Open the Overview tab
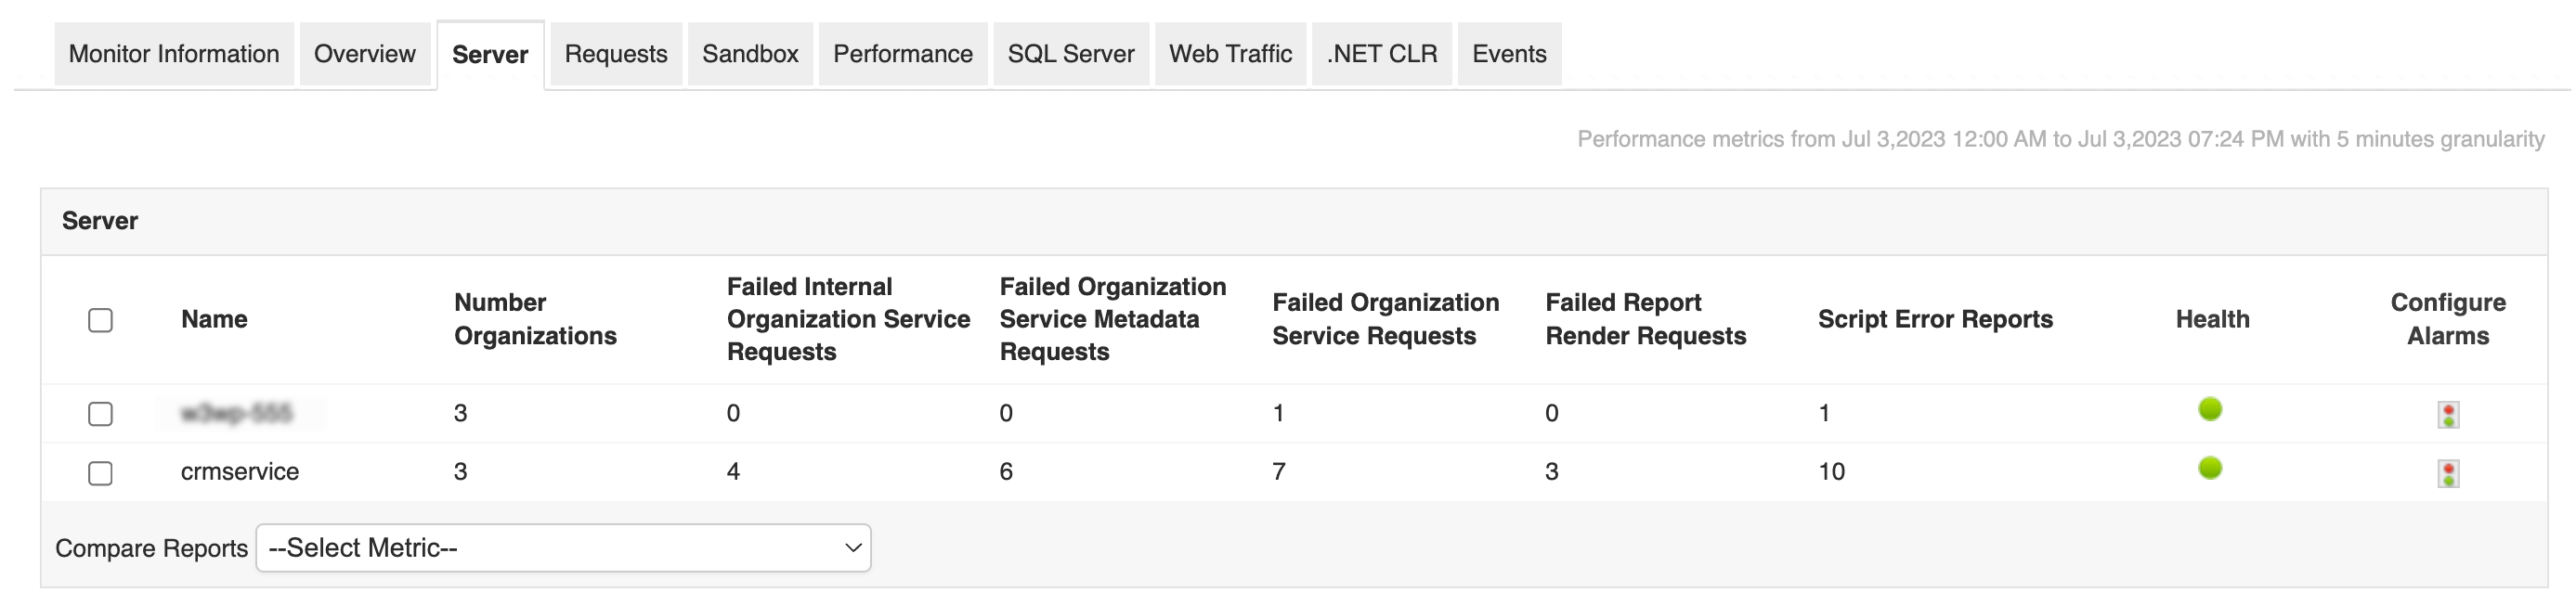This screenshot has width=2576, height=605. click(364, 54)
